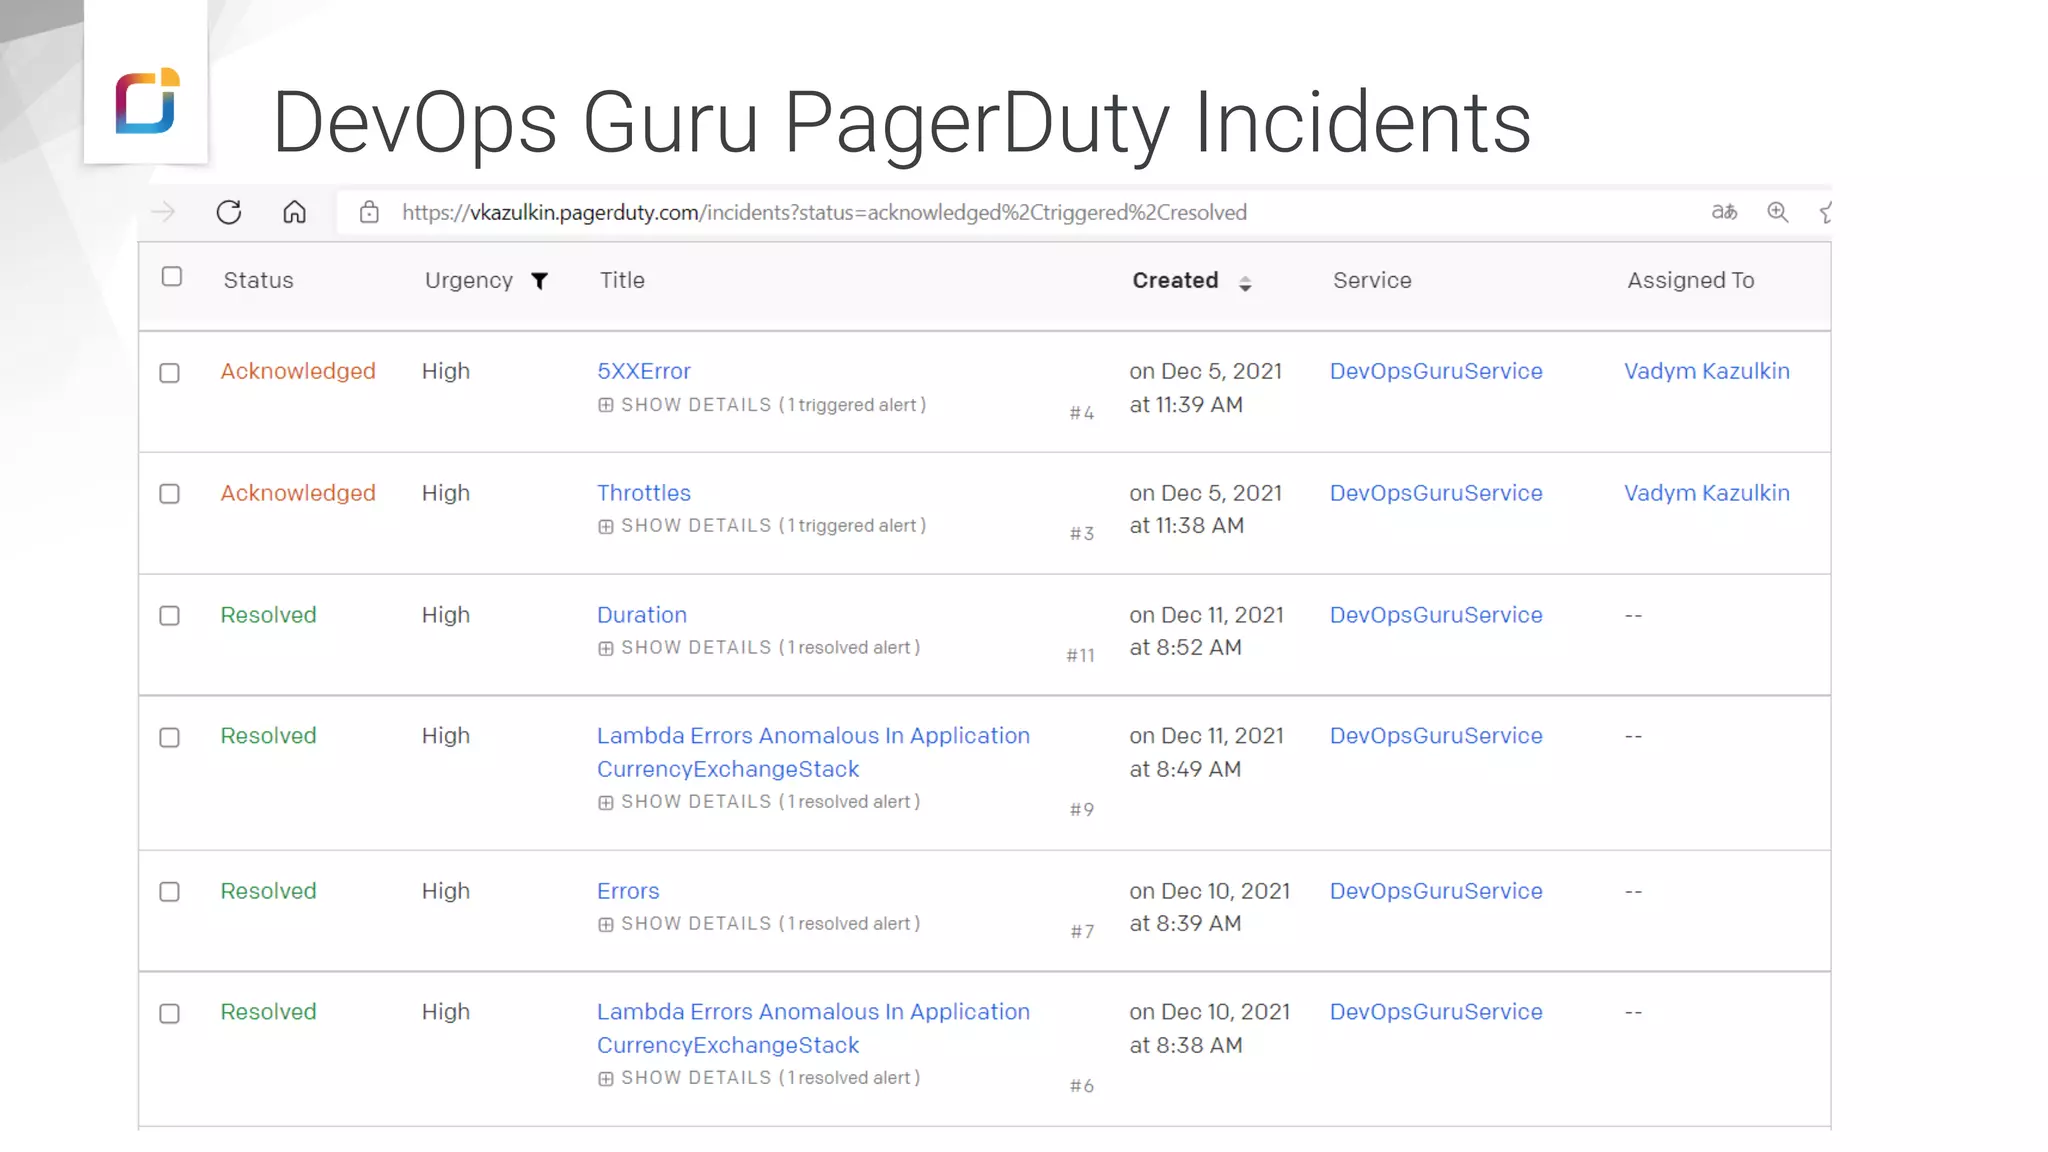Click the incident number #4

tap(1082, 413)
